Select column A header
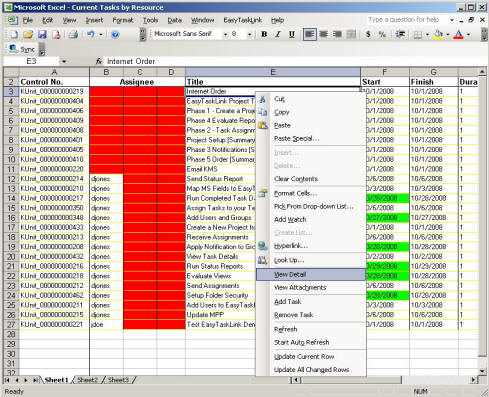The image size is (489, 397). tap(54, 72)
